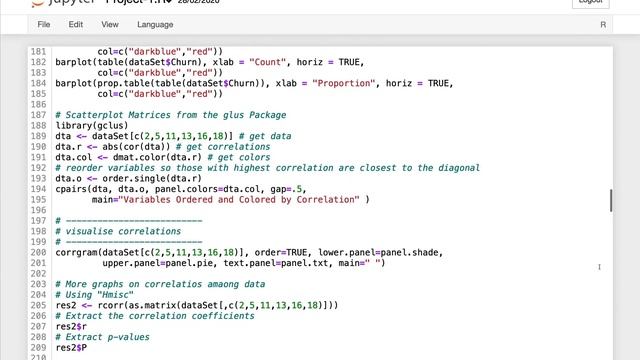Click the 'dta.o <- order.single(dta.r)' line
The height and width of the screenshot is (360, 640).
[129, 178]
